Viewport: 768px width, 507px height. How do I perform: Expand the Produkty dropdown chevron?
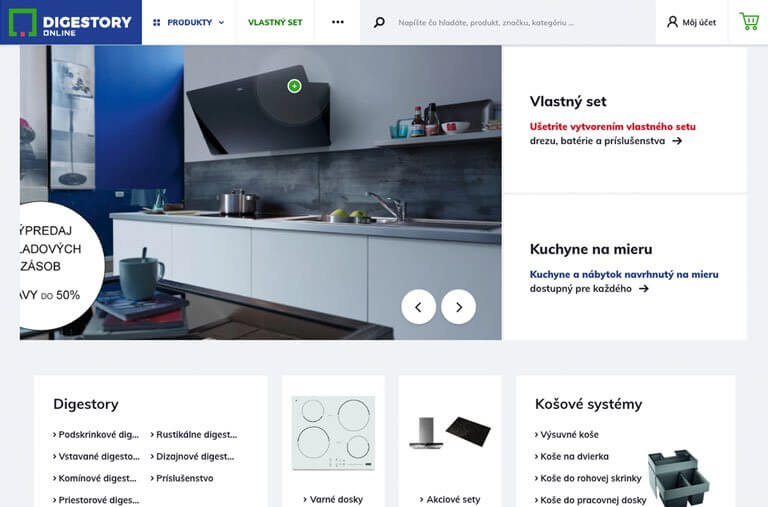(x=221, y=23)
